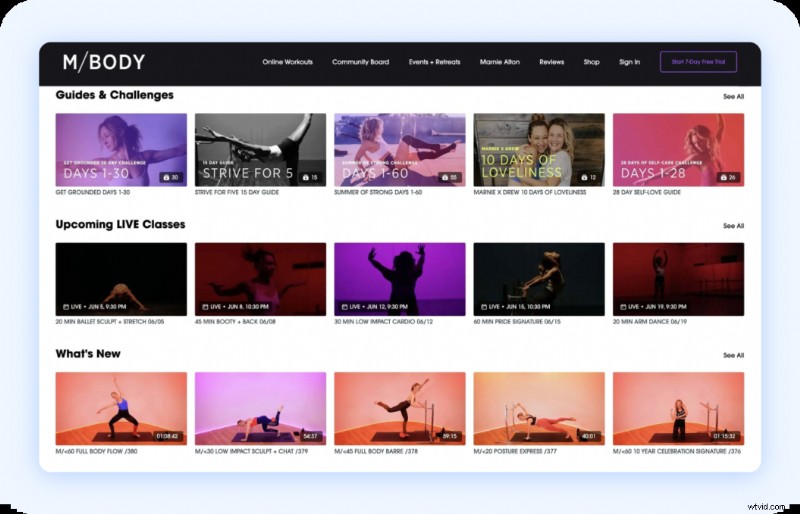The height and width of the screenshot is (514, 800).
Task: Click 28 DAY SELF-LOVE GUIDE title
Action: tap(646, 192)
